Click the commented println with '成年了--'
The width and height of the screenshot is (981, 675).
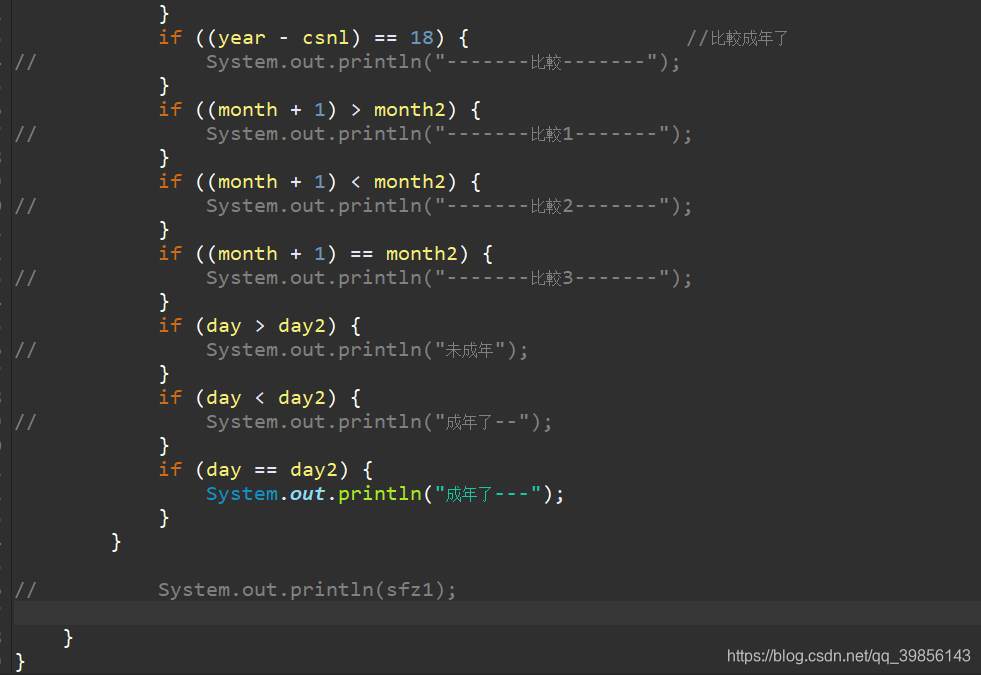pos(379,422)
